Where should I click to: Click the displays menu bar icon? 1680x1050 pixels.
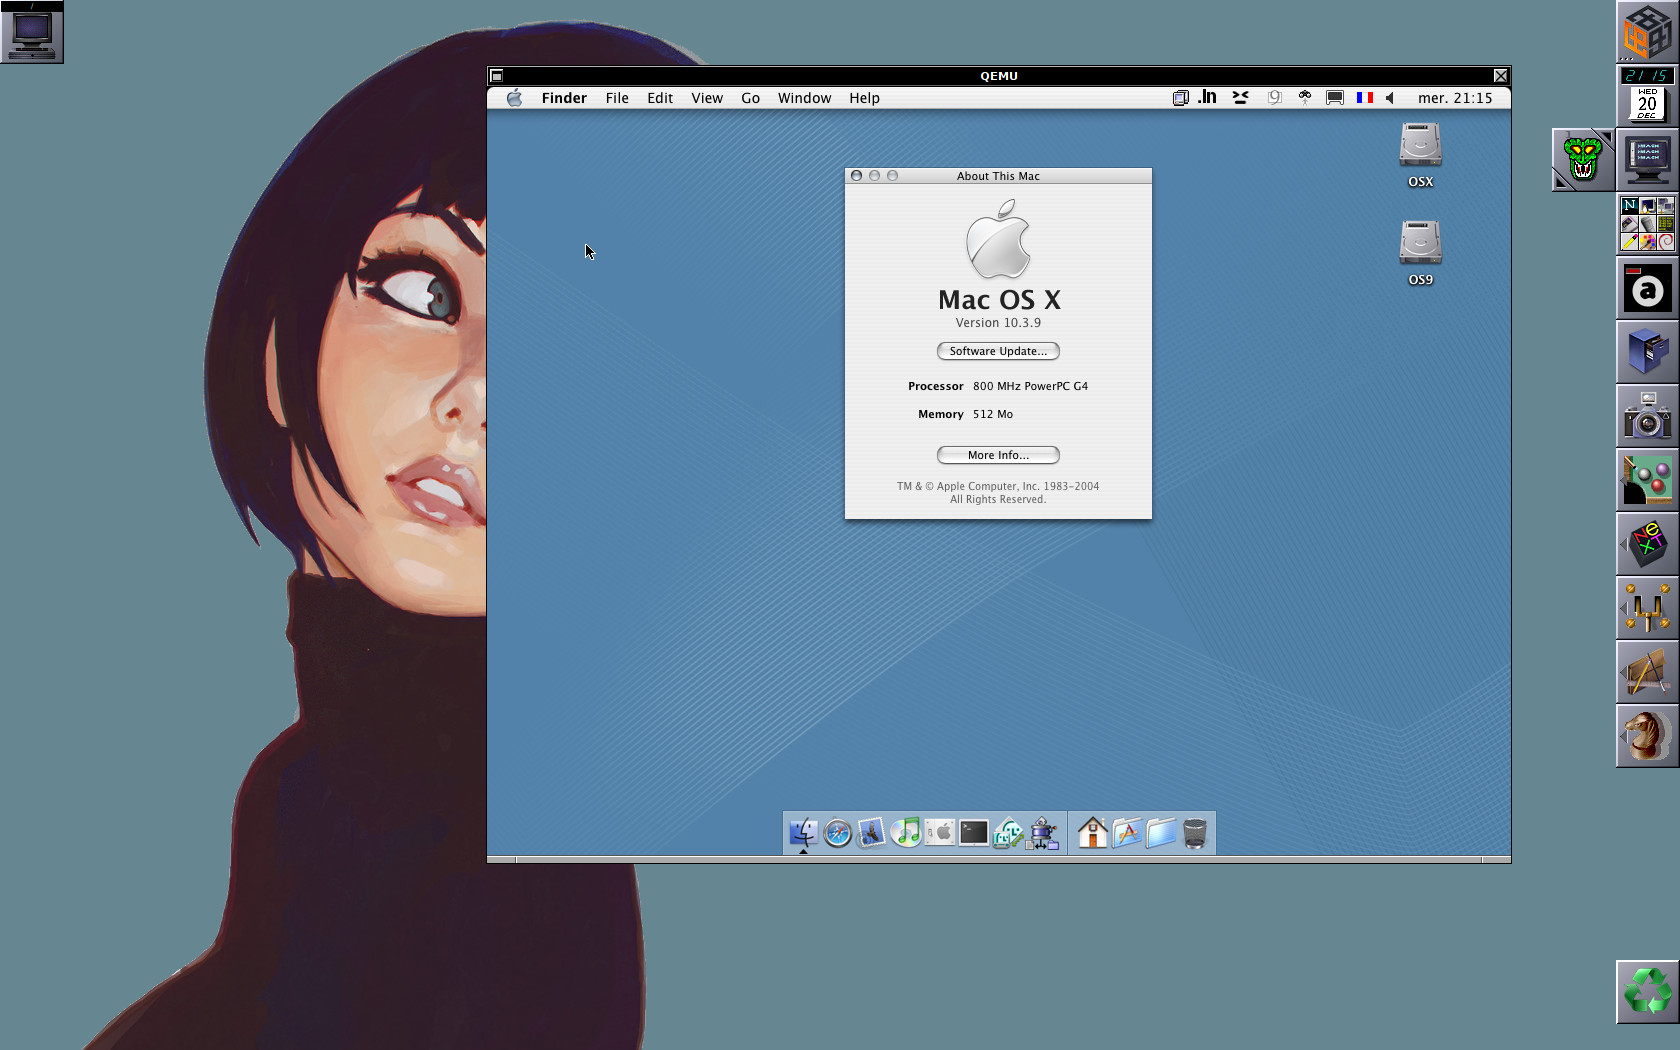coord(1181,98)
